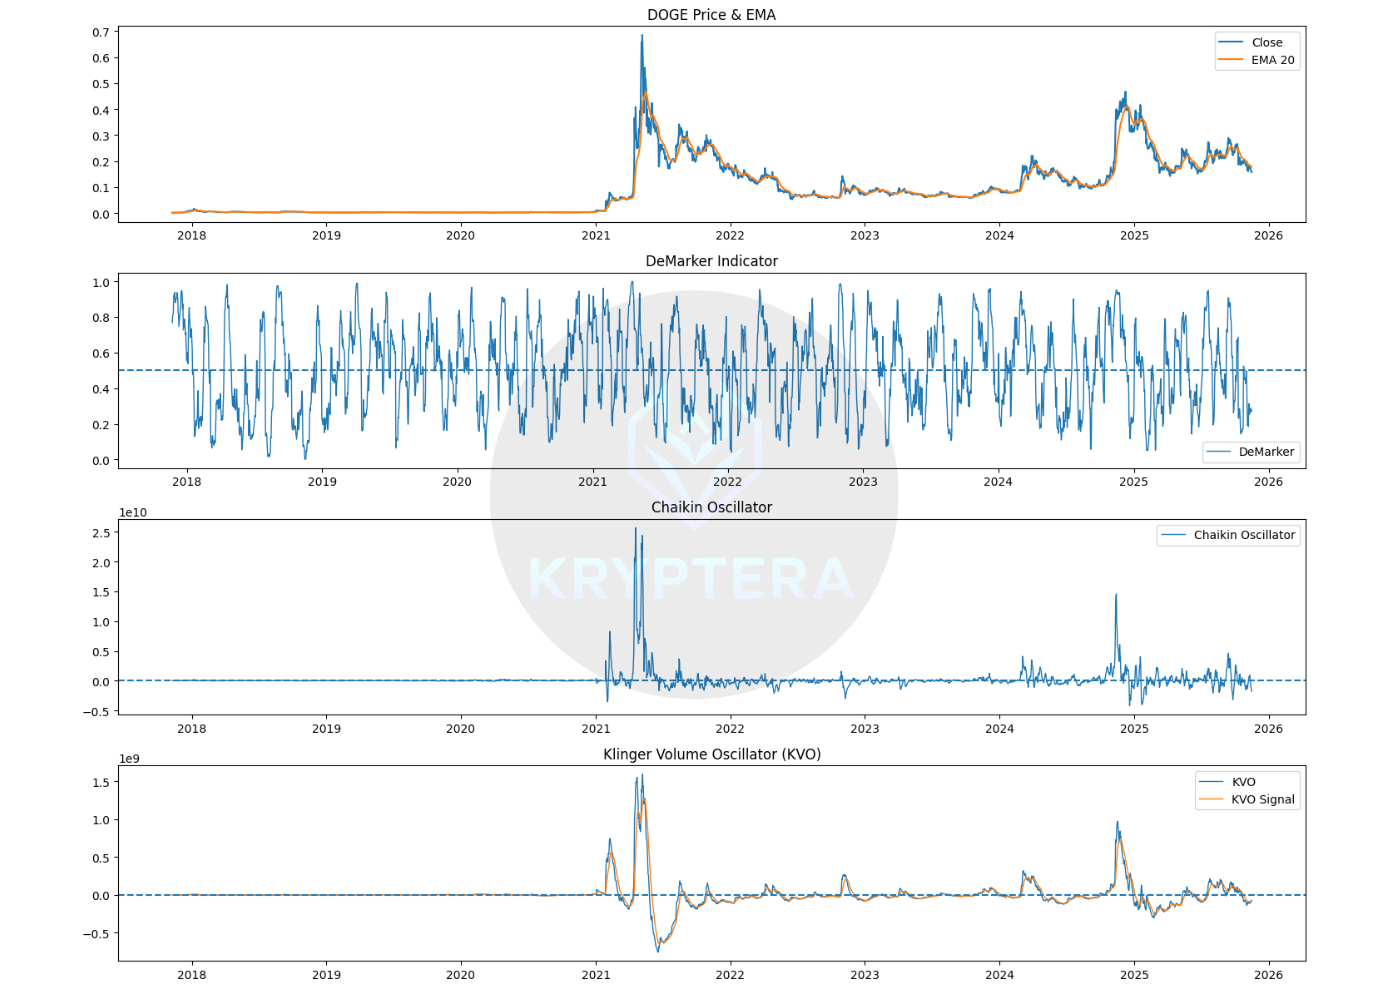The height and width of the screenshot is (989, 1388).
Task: Click the "-0.5" y-axis tick on the Chaikin chart
Action: point(98,713)
